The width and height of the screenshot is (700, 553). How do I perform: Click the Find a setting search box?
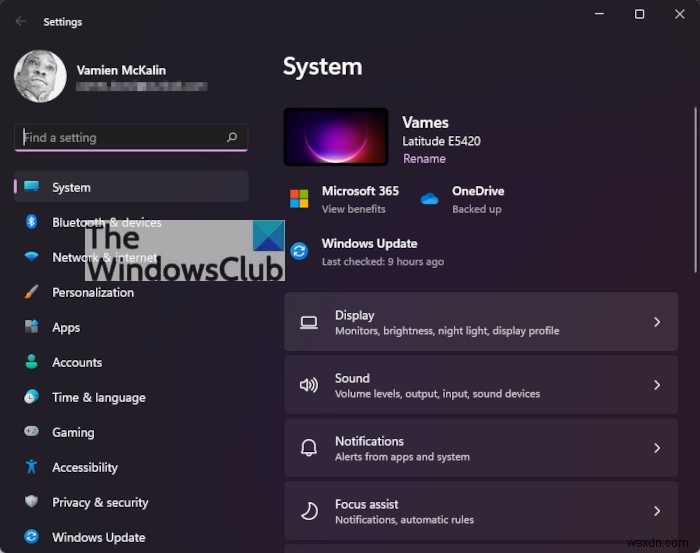[131, 137]
